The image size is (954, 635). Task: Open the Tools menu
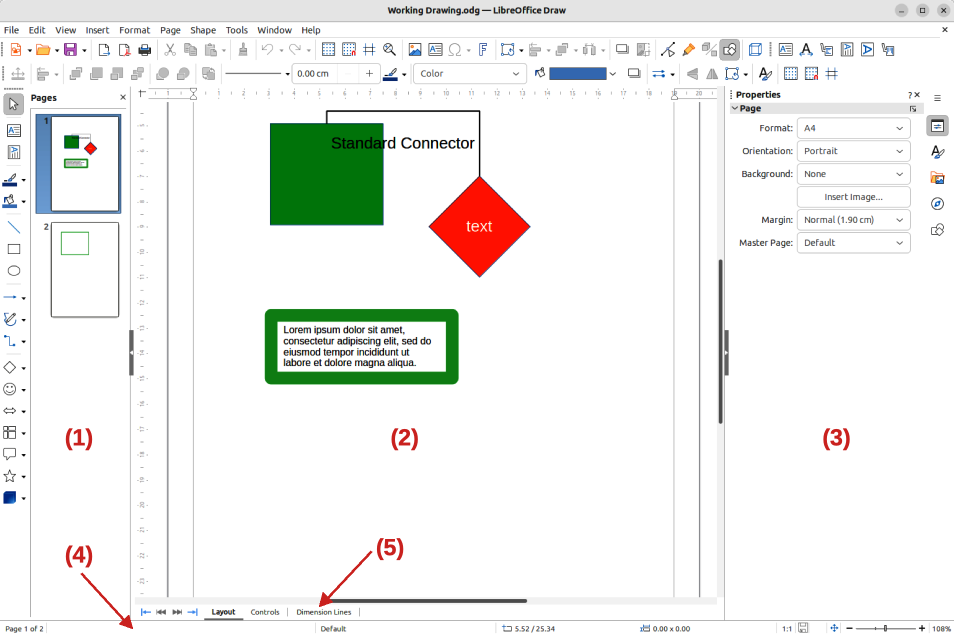(237, 30)
